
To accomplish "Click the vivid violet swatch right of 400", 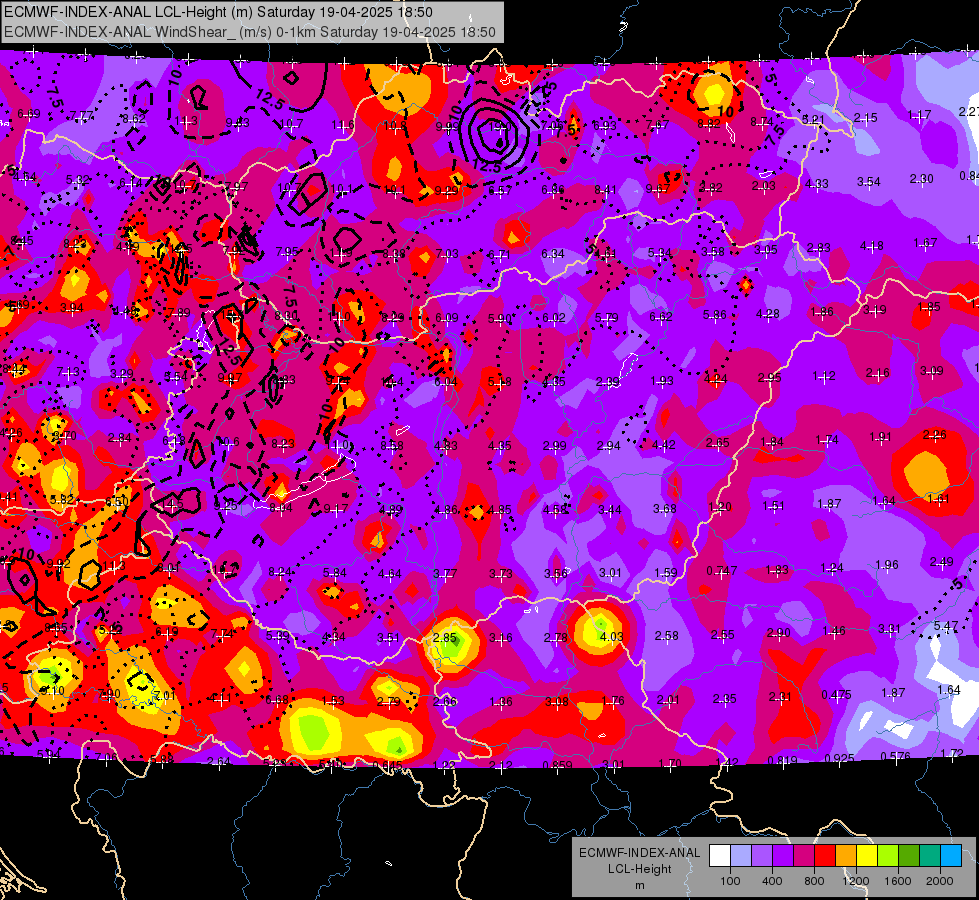I will click(783, 855).
